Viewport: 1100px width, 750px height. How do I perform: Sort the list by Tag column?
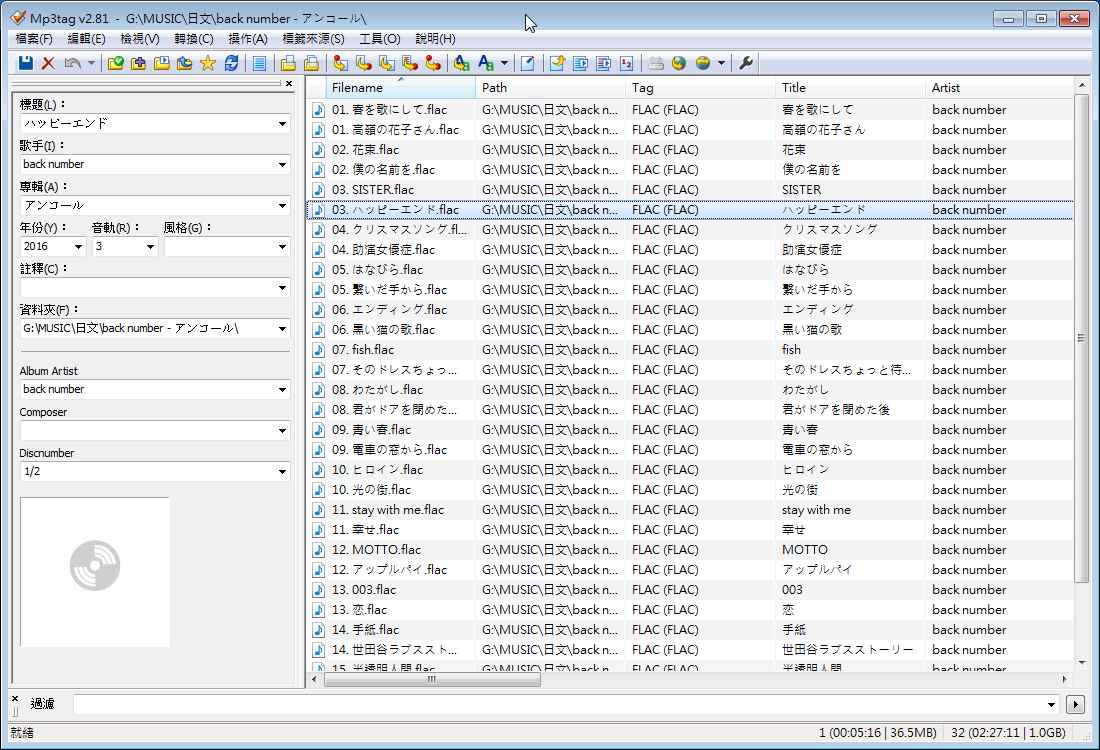701,88
